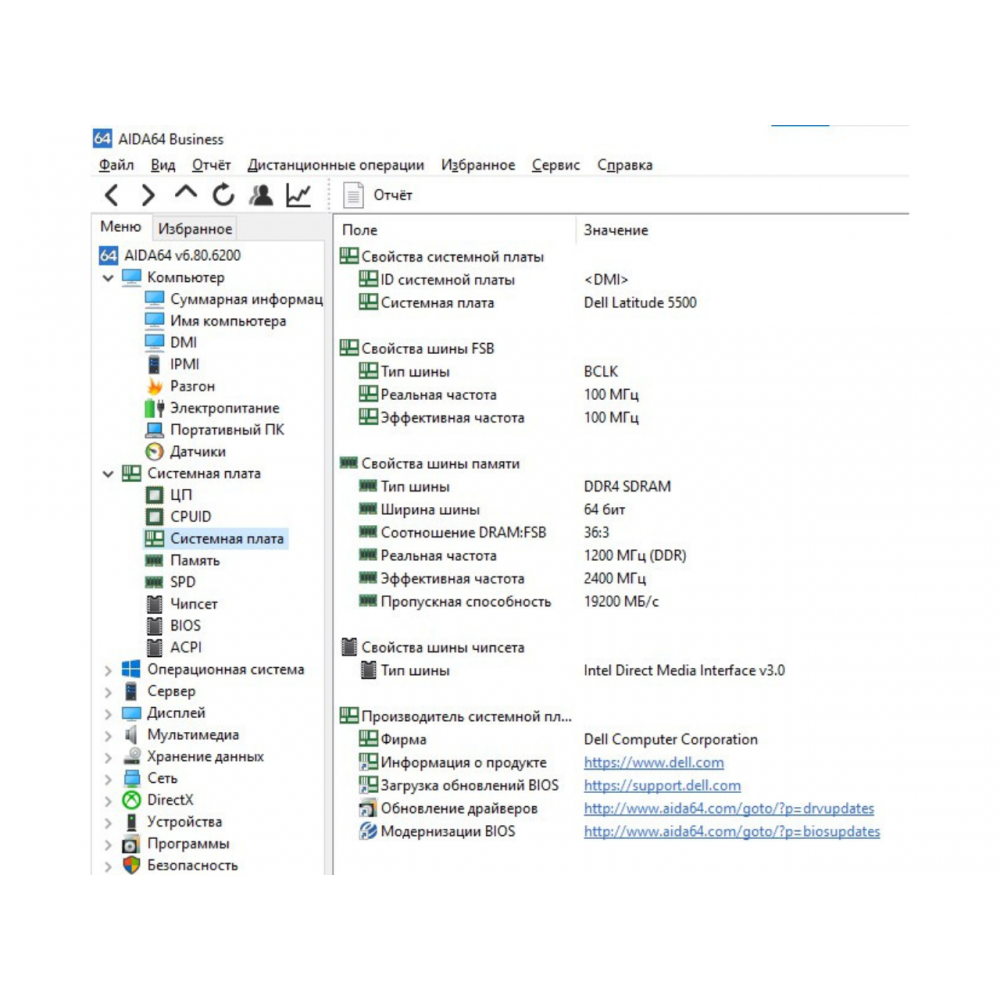Click the Датчики gauge icon
The height and width of the screenshot is (1000, 1000).
(154, 452)
